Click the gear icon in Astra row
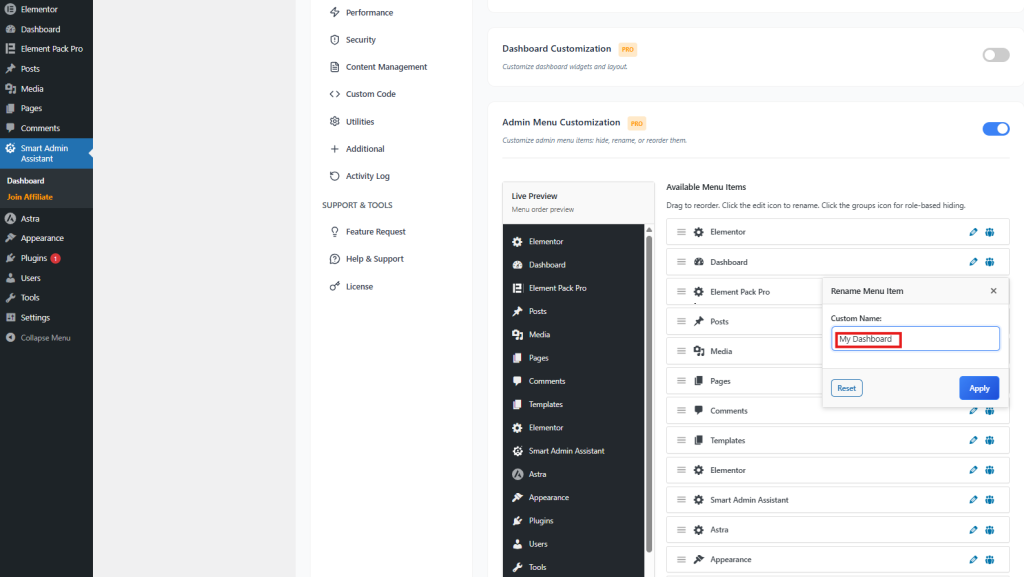 click(x=698, y=529)
